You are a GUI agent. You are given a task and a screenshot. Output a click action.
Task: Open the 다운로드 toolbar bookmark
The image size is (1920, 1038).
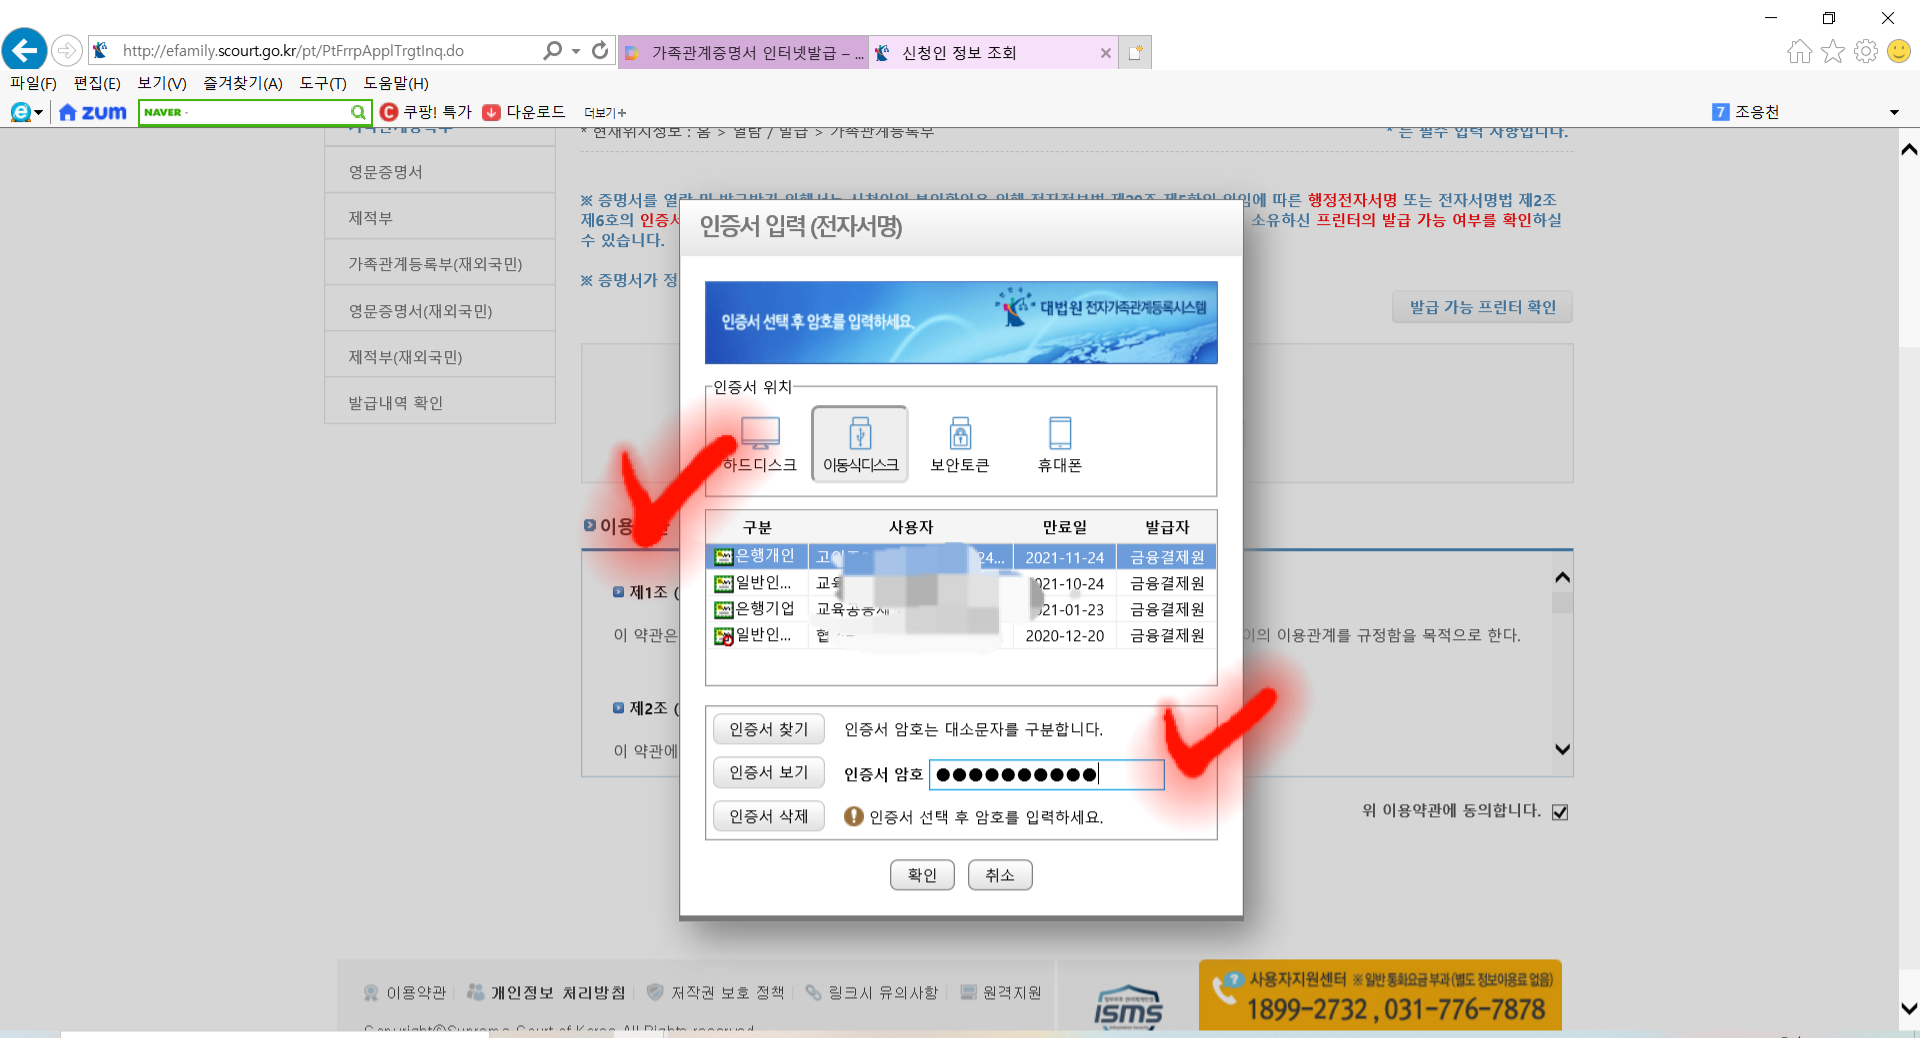[x=524, y=112]
